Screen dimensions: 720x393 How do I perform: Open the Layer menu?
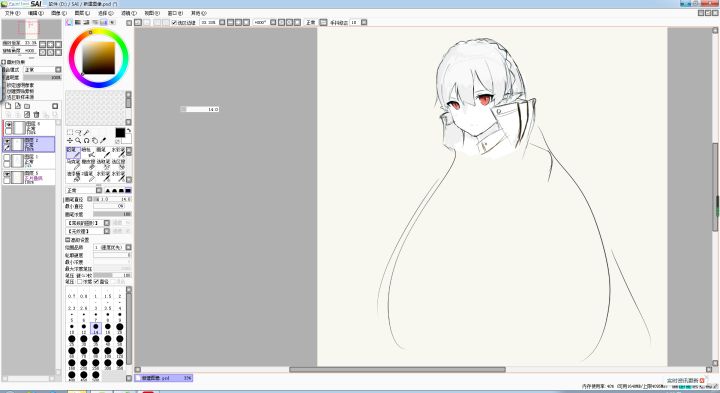click(x=82, y=13)
